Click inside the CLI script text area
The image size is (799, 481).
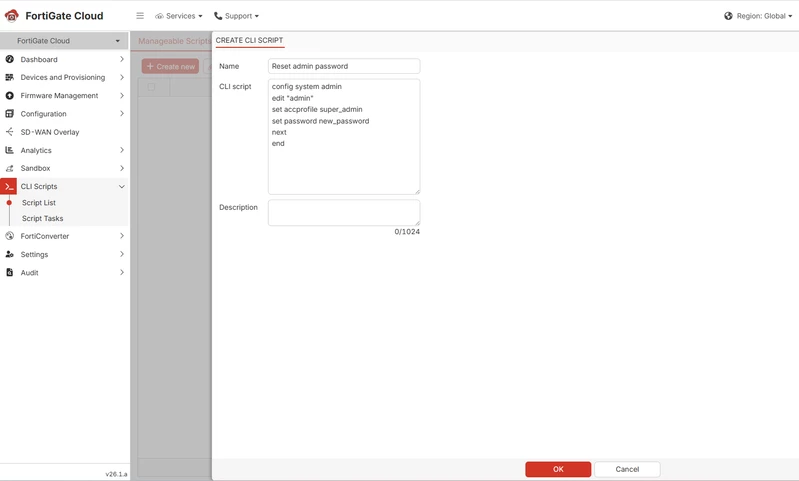(x=344, y=137)
